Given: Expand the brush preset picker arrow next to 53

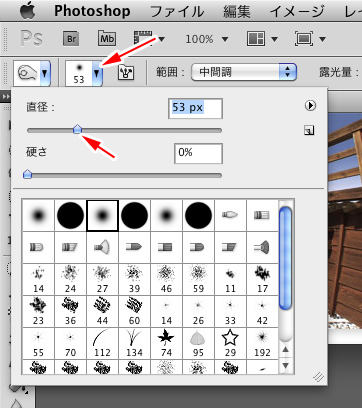Looking at the screenshot, I should 97,73.
